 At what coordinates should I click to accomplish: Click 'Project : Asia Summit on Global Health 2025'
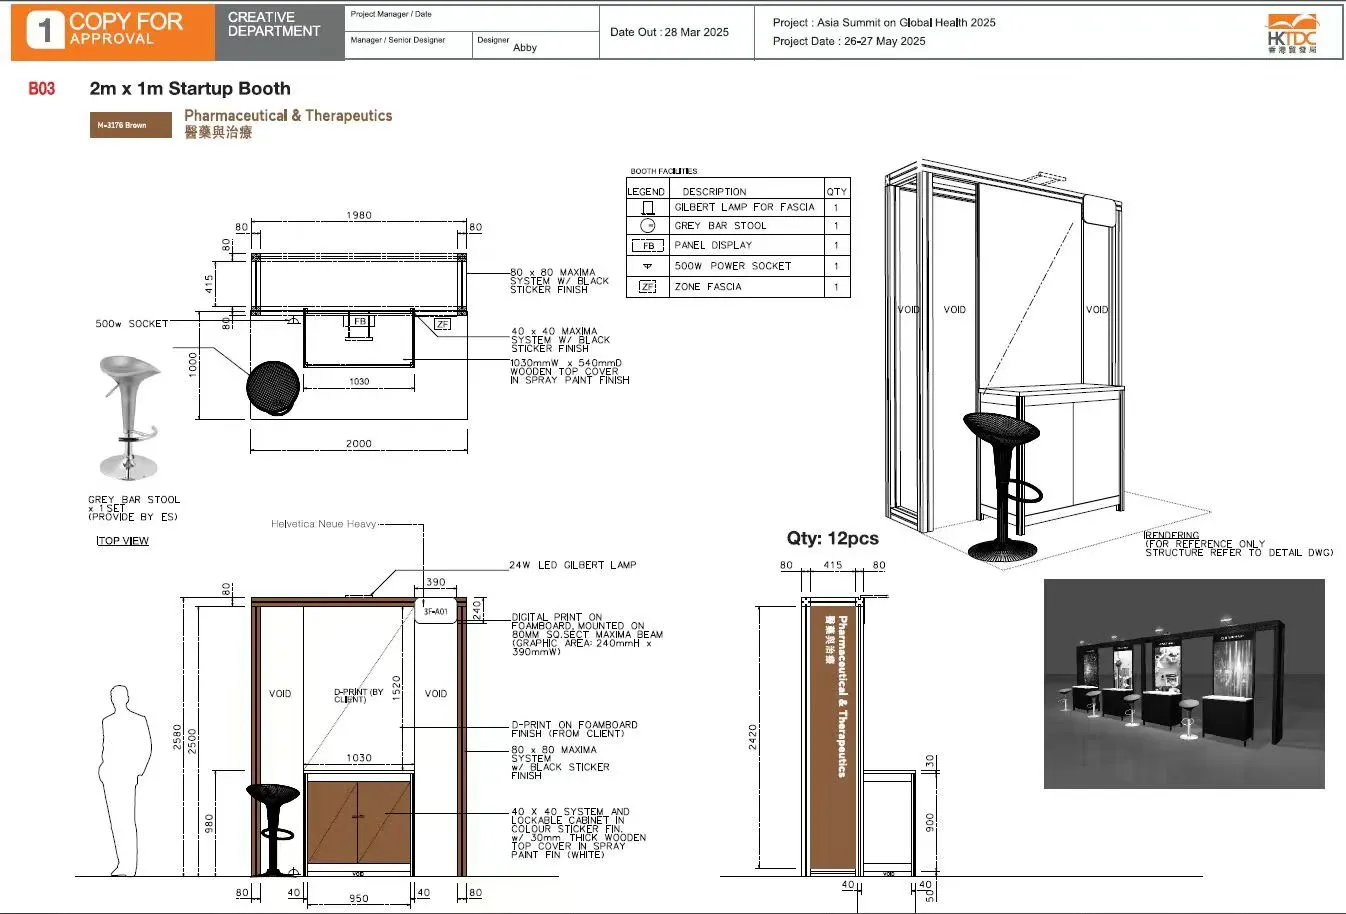884,22
